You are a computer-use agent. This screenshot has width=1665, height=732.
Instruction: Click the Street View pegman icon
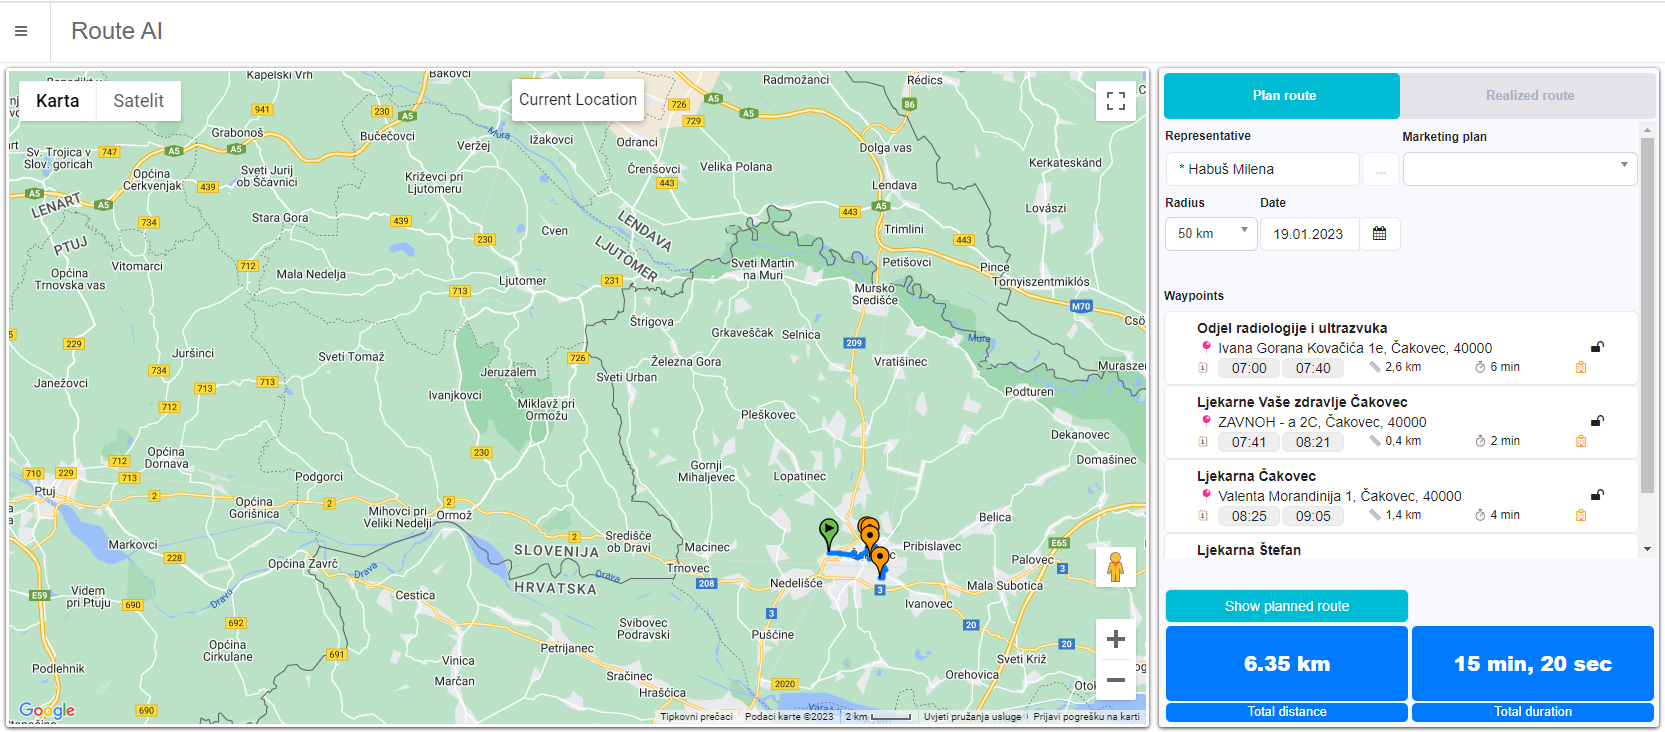[1116, 568]
